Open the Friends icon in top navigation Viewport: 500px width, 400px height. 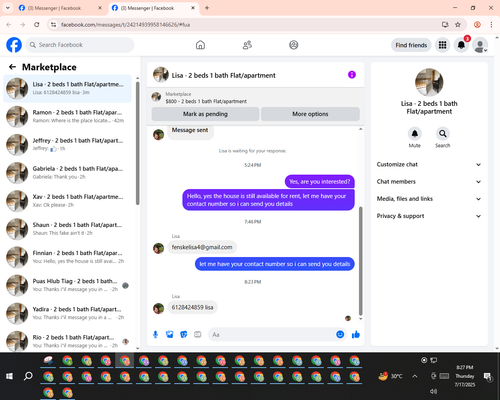pyautogui.click(x=247, y=45)
